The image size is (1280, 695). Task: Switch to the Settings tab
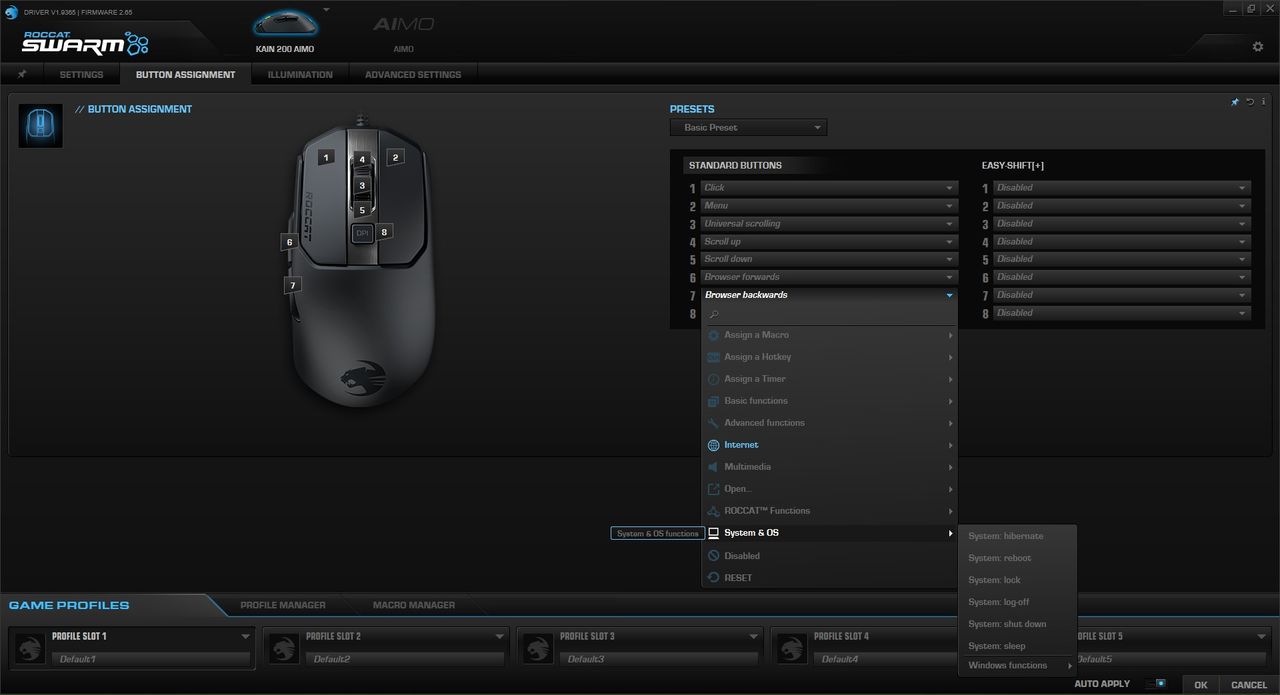pos(81,74)
